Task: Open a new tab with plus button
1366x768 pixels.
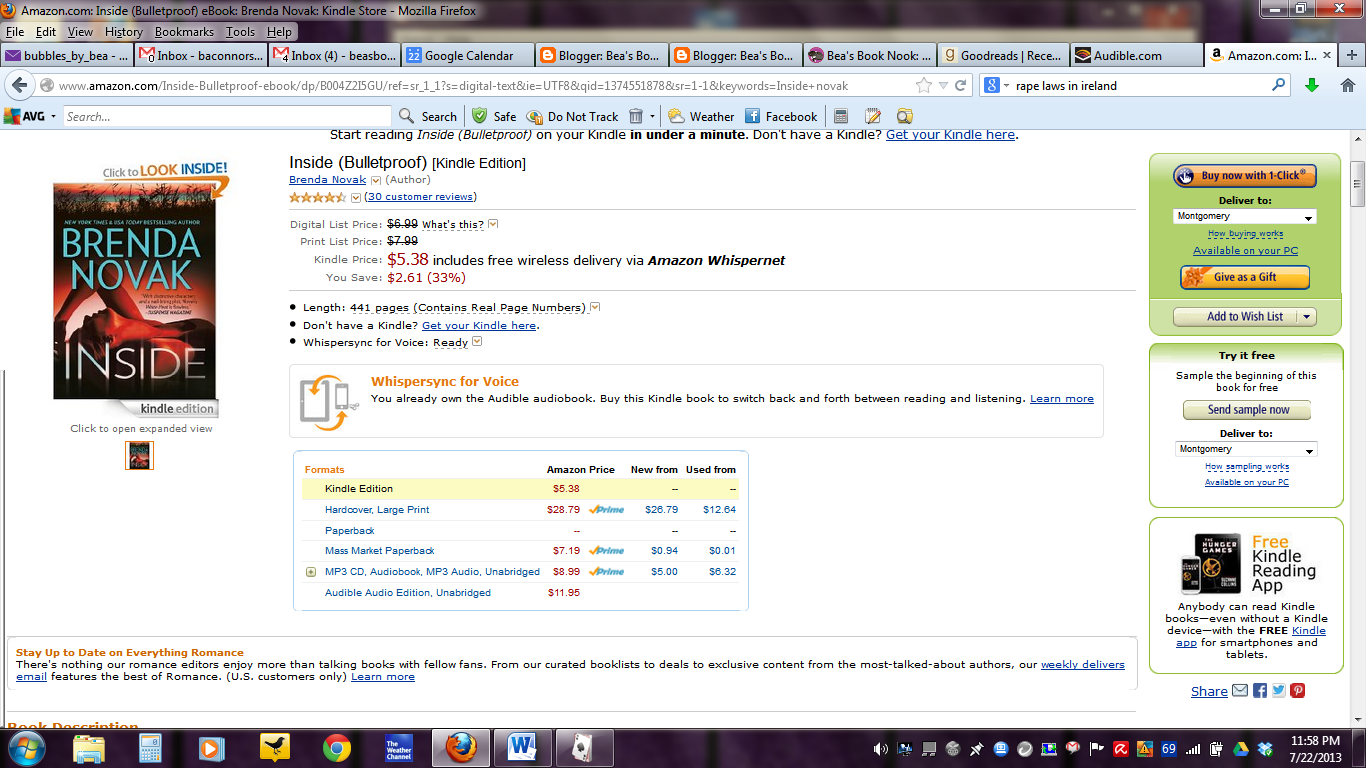Action: [1352, 55]
